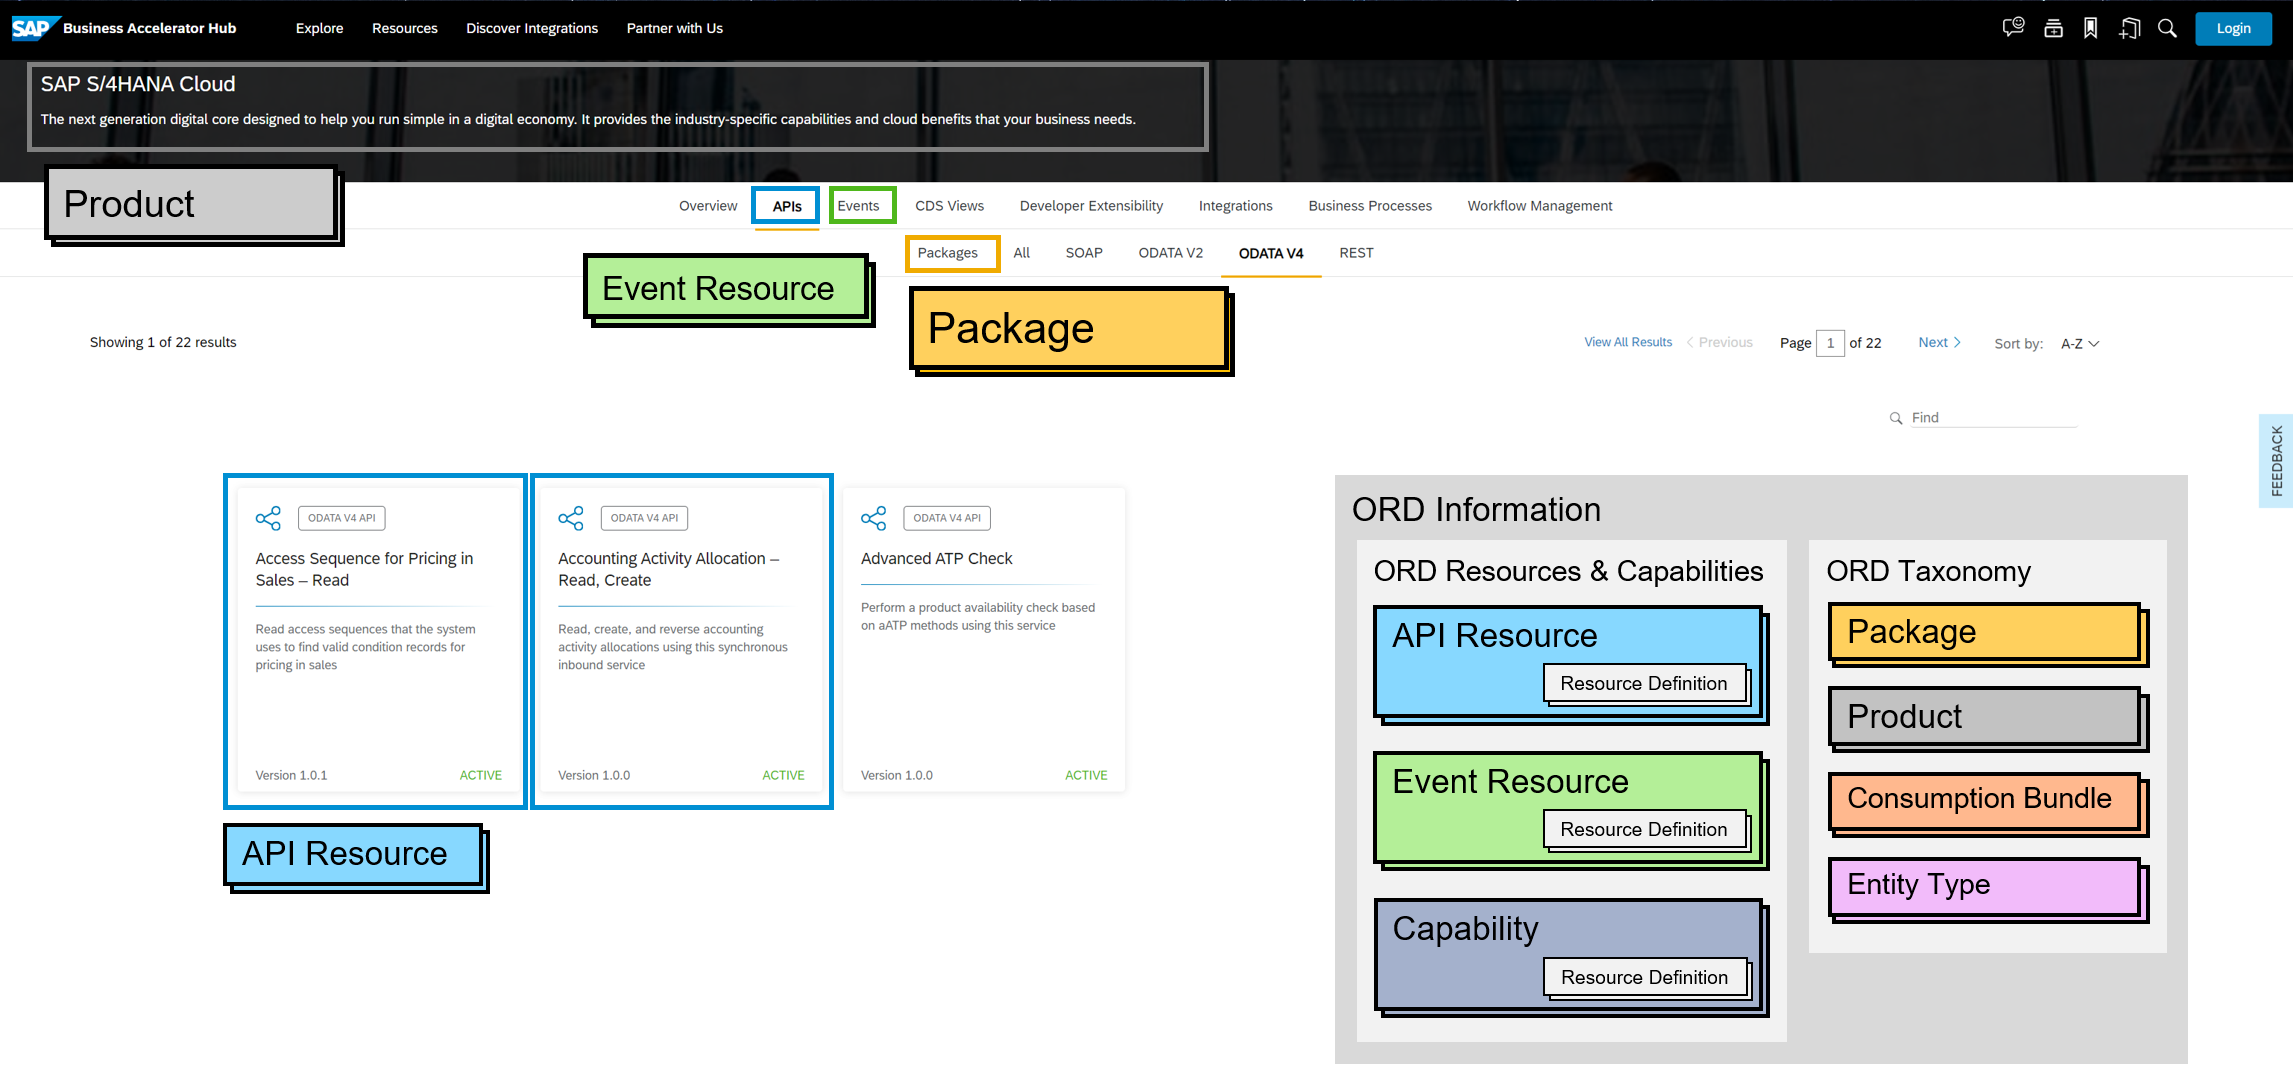Click the vertical FEEDBACK tab on the right
Image resolution: width=2293 pixels, height=1078 pixels.
click(2276, 460)
